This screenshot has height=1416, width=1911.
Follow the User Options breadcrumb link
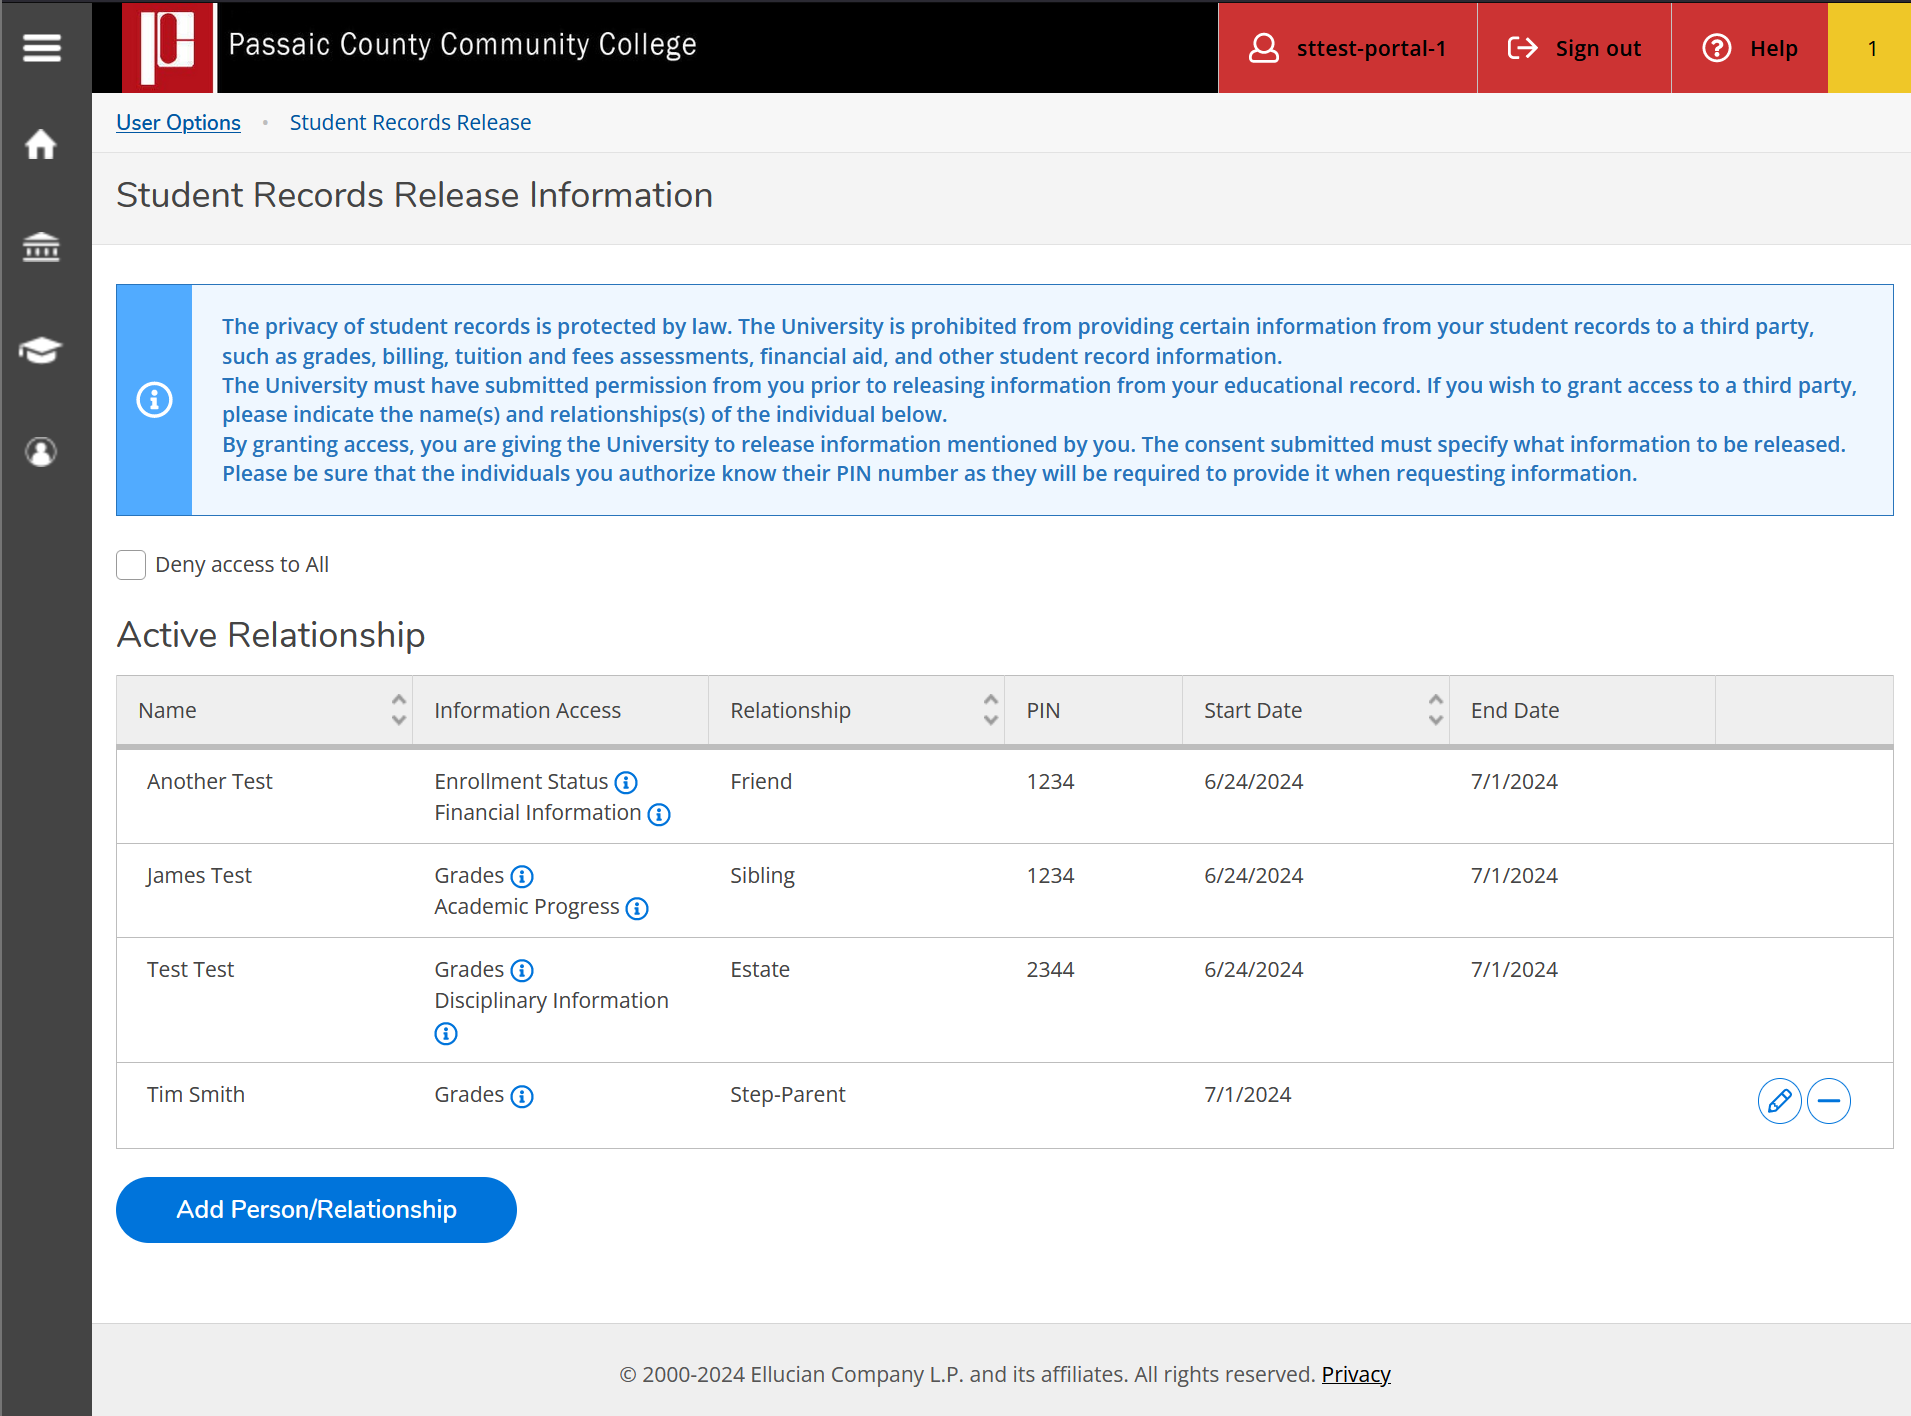(x=178, y=122)
